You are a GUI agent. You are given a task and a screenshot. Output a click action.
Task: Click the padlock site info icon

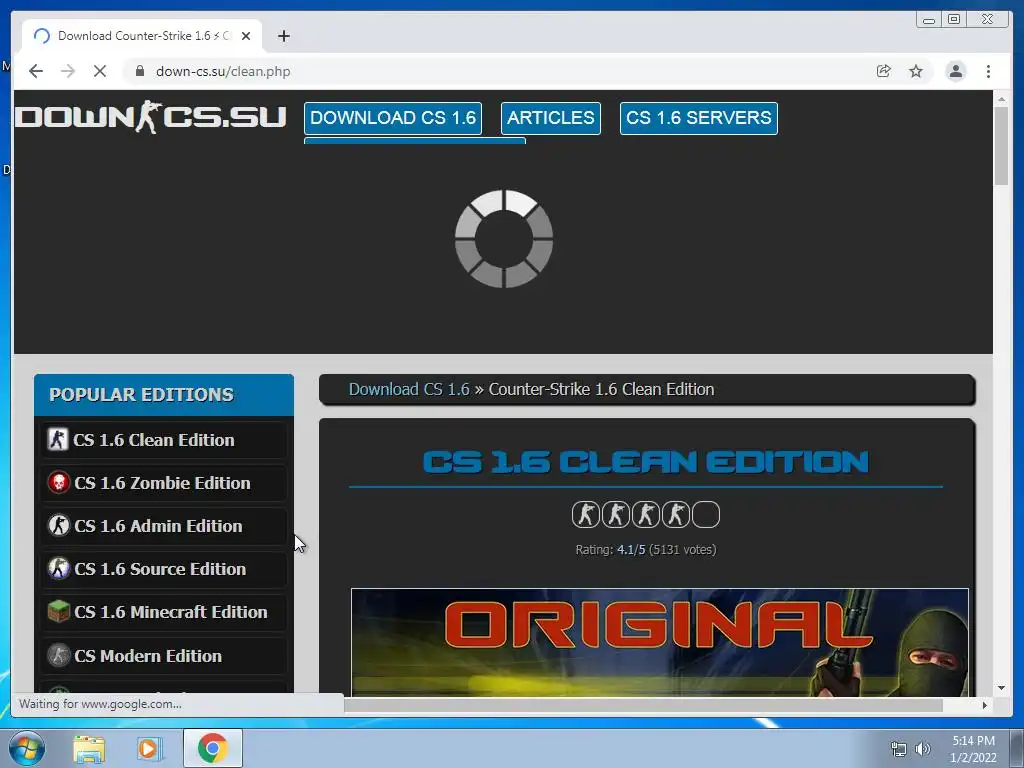pos(140,71)
